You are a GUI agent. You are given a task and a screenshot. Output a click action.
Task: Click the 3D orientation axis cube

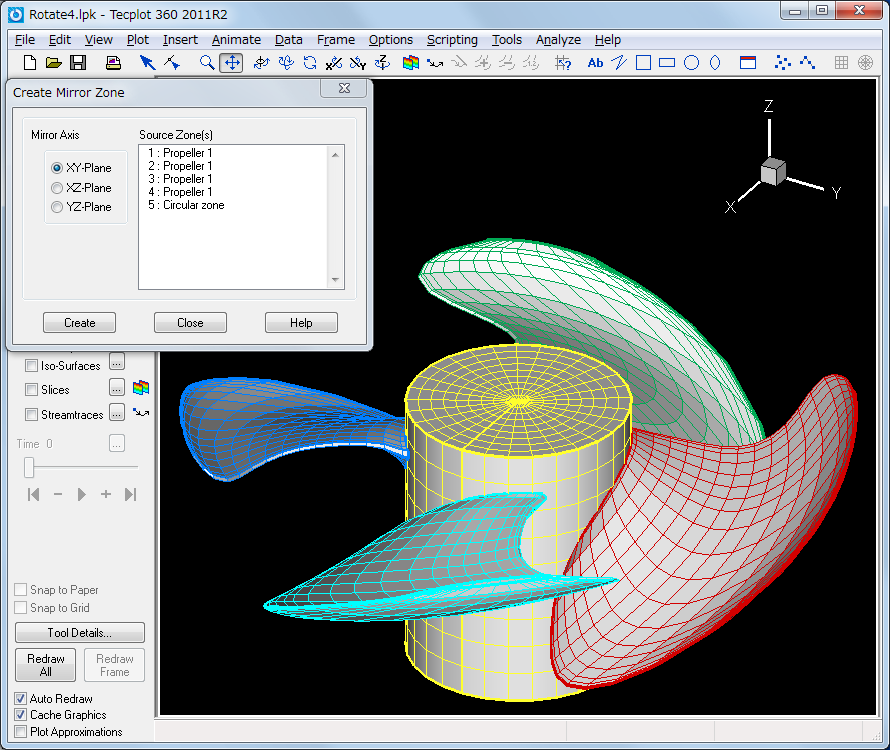point(773,171)
